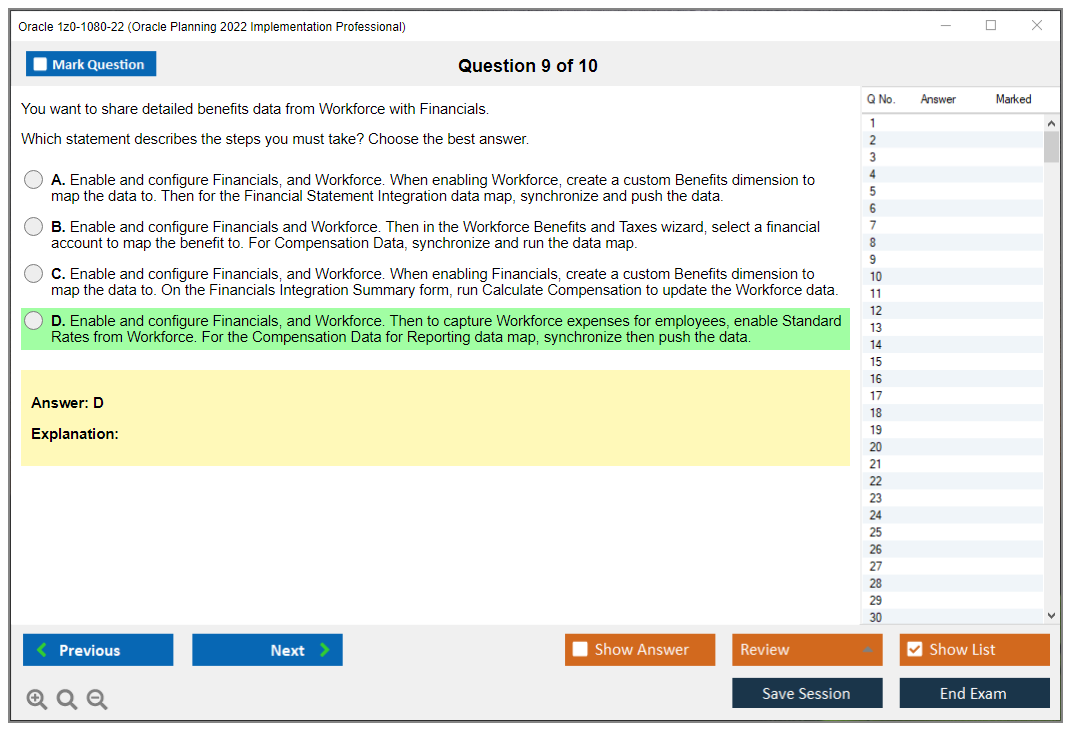Viewport: 1075px width, 735px height.
Task: Click the down arrow on the question list scrollbar
Action: 1051,615
